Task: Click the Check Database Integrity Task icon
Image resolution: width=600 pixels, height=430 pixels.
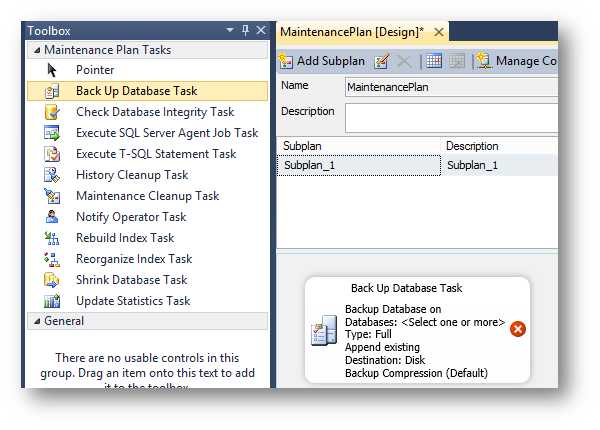Action: tap(52, 112)
